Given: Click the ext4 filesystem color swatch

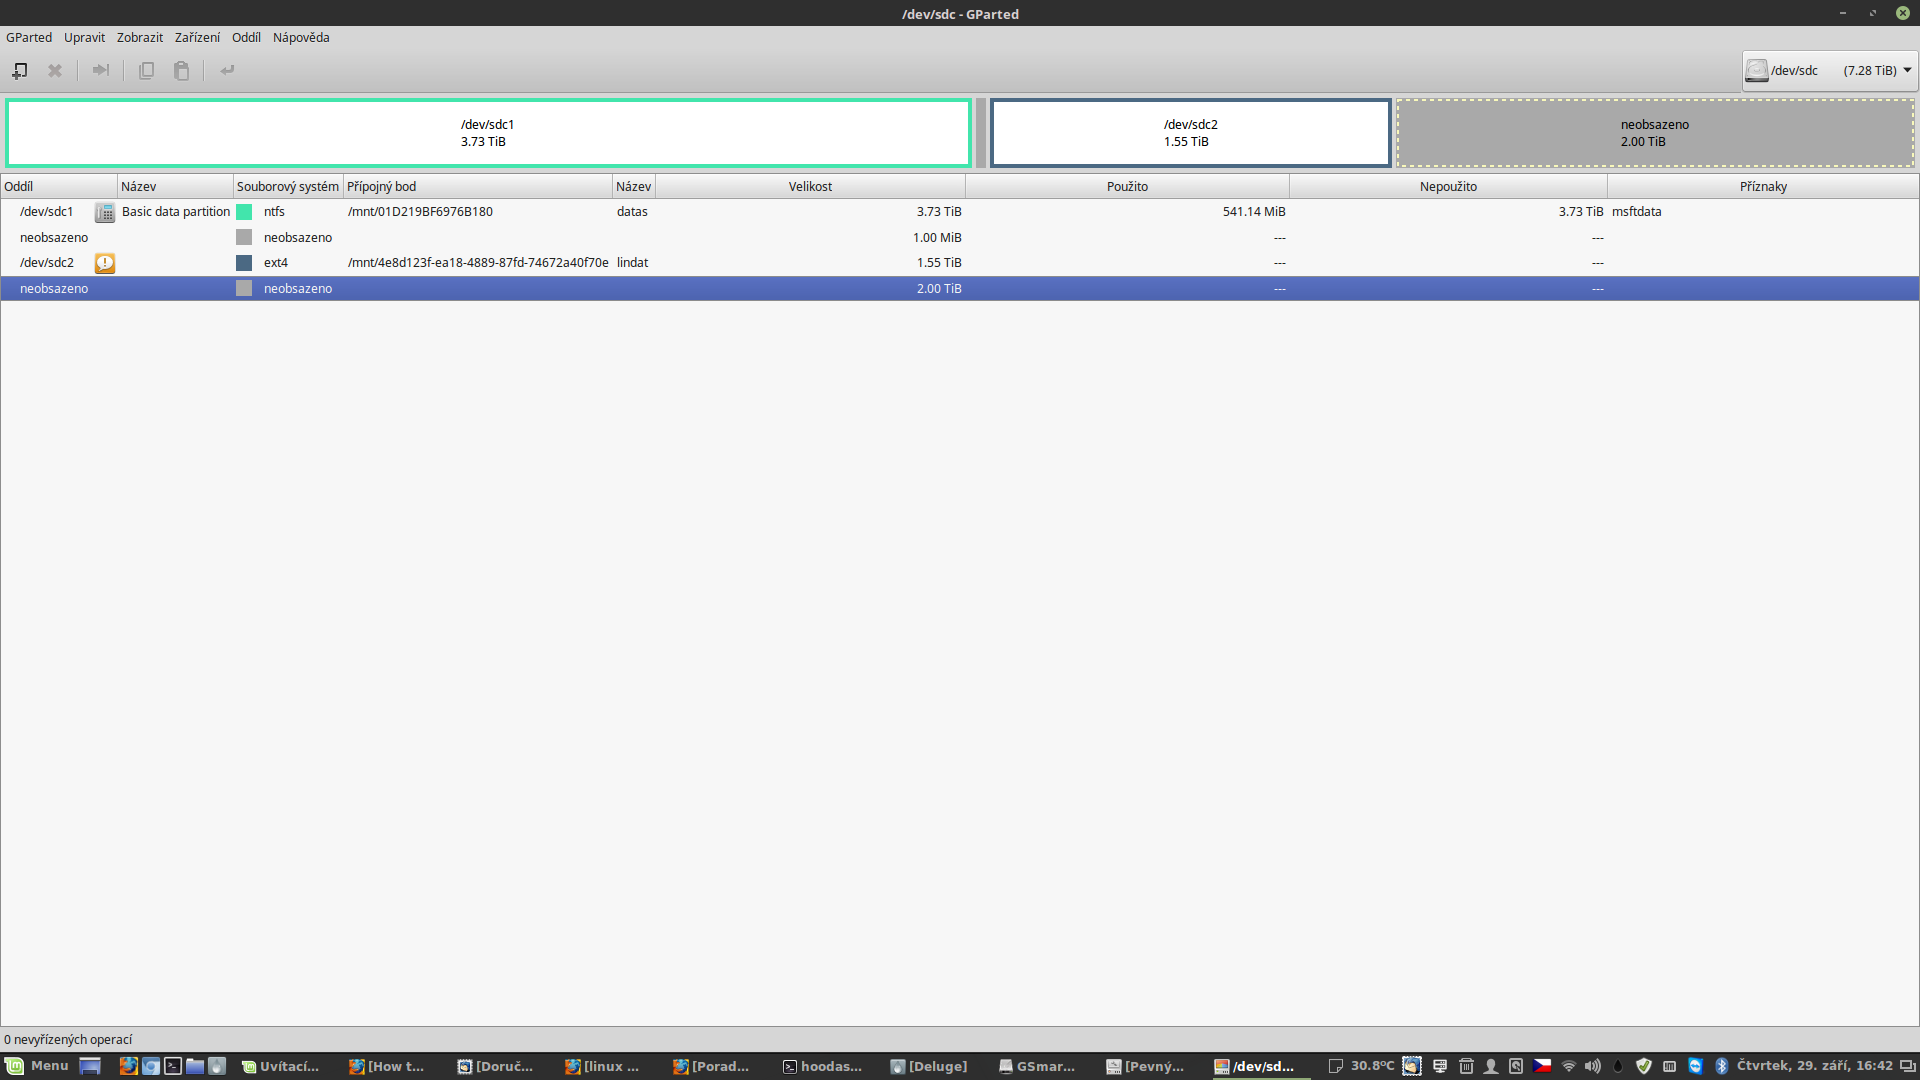Looking at the screenshot, I should [244, 263].
